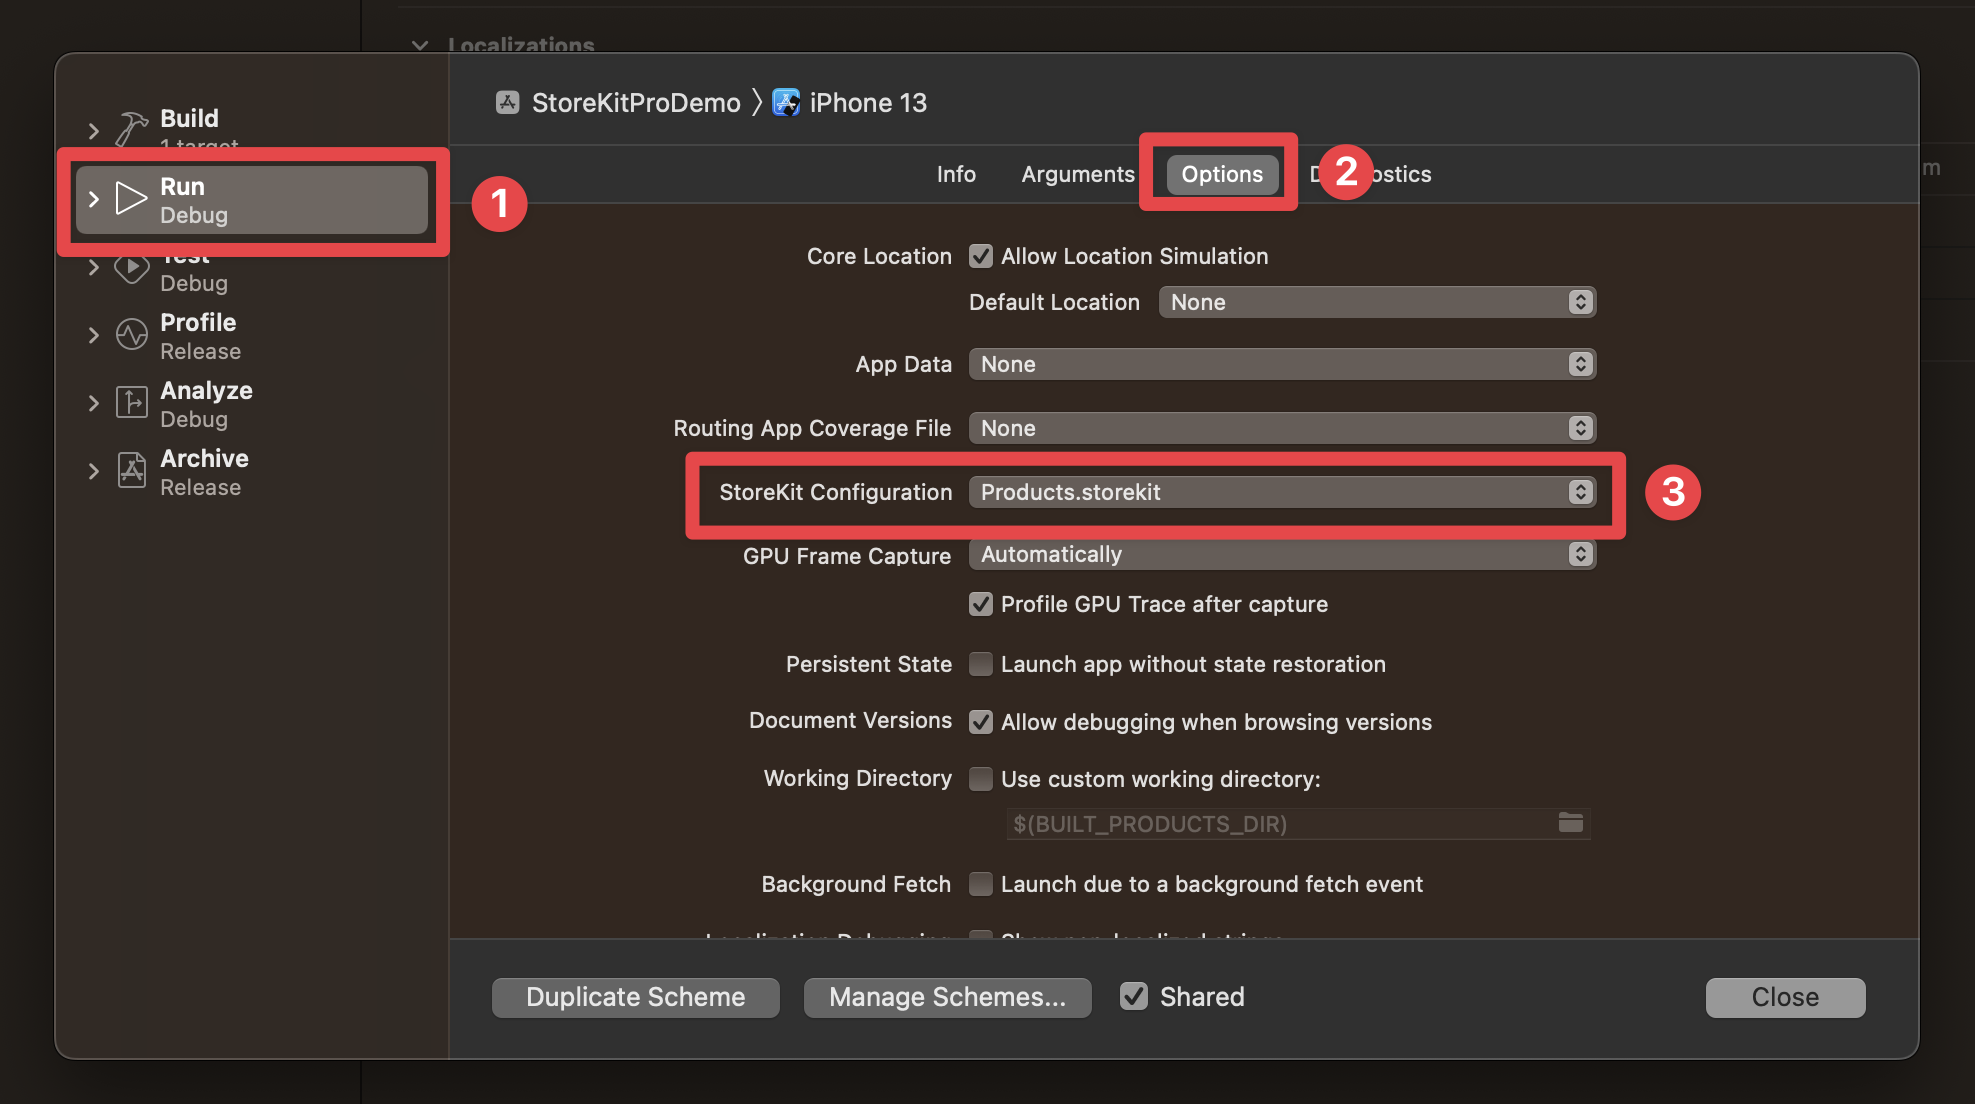The height and width of the screenshot is (1104, 1975).
Task: Click the Archive icon in sidebar
Action: pyautogui.click(x=131, y=470)
